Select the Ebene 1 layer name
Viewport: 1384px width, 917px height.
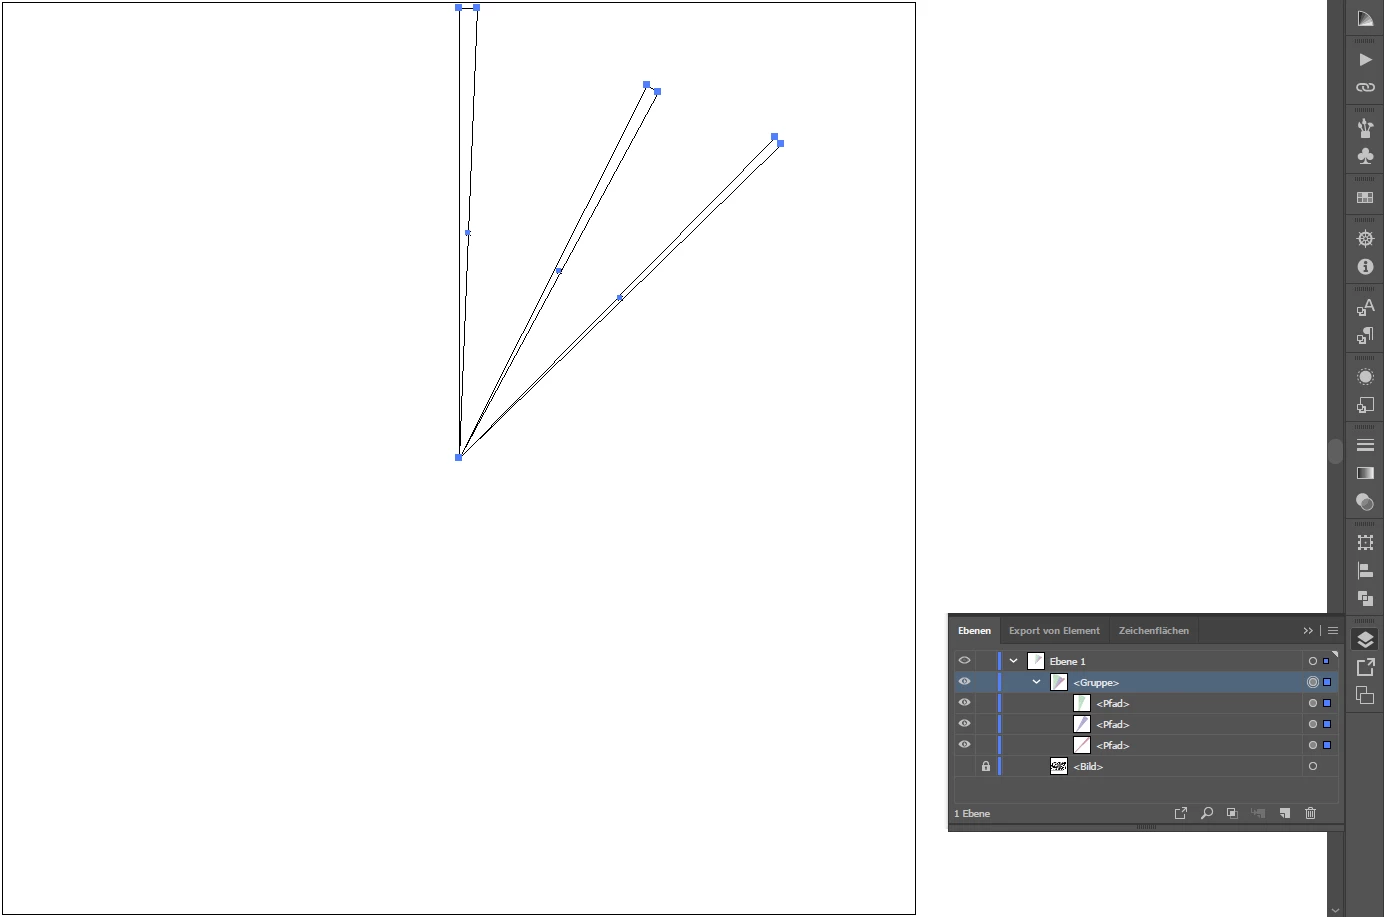[x=1067, y=662]
